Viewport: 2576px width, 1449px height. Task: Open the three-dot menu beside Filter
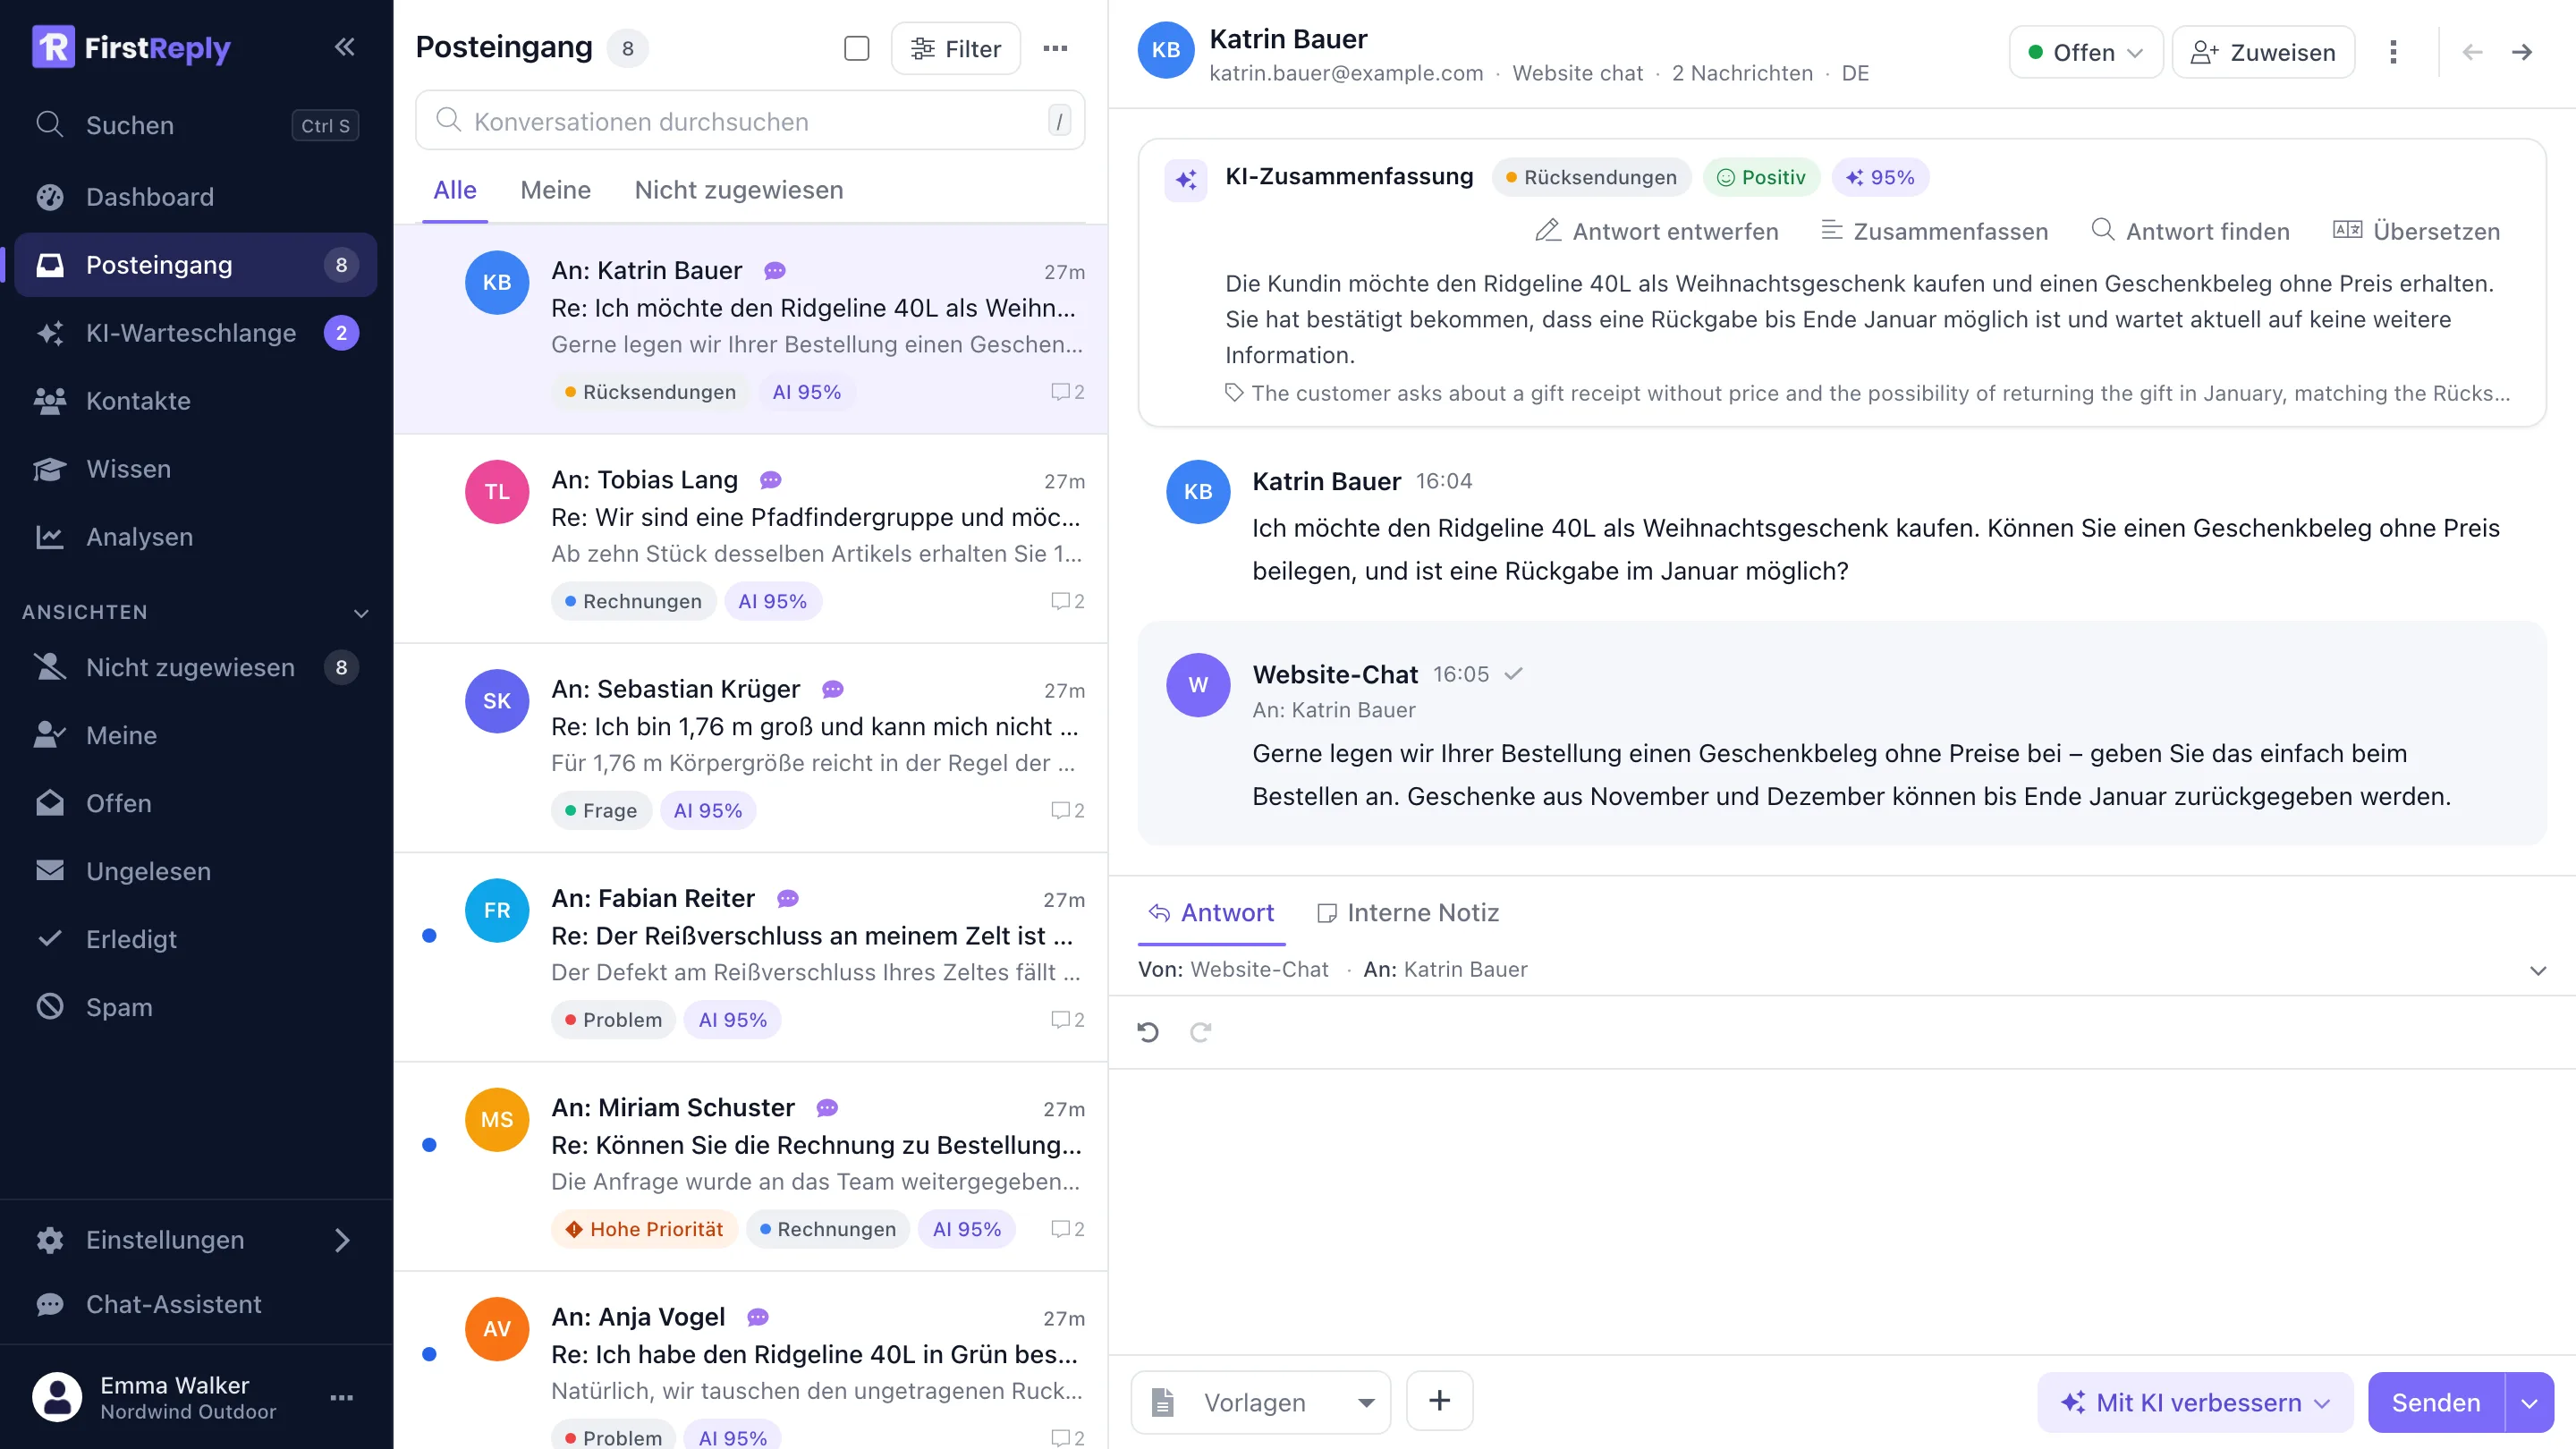[1055, 48]
